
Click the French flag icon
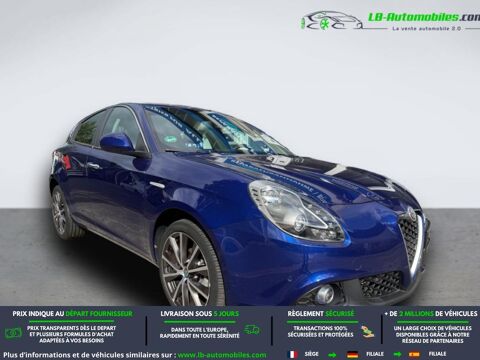(x=293, y=354)
